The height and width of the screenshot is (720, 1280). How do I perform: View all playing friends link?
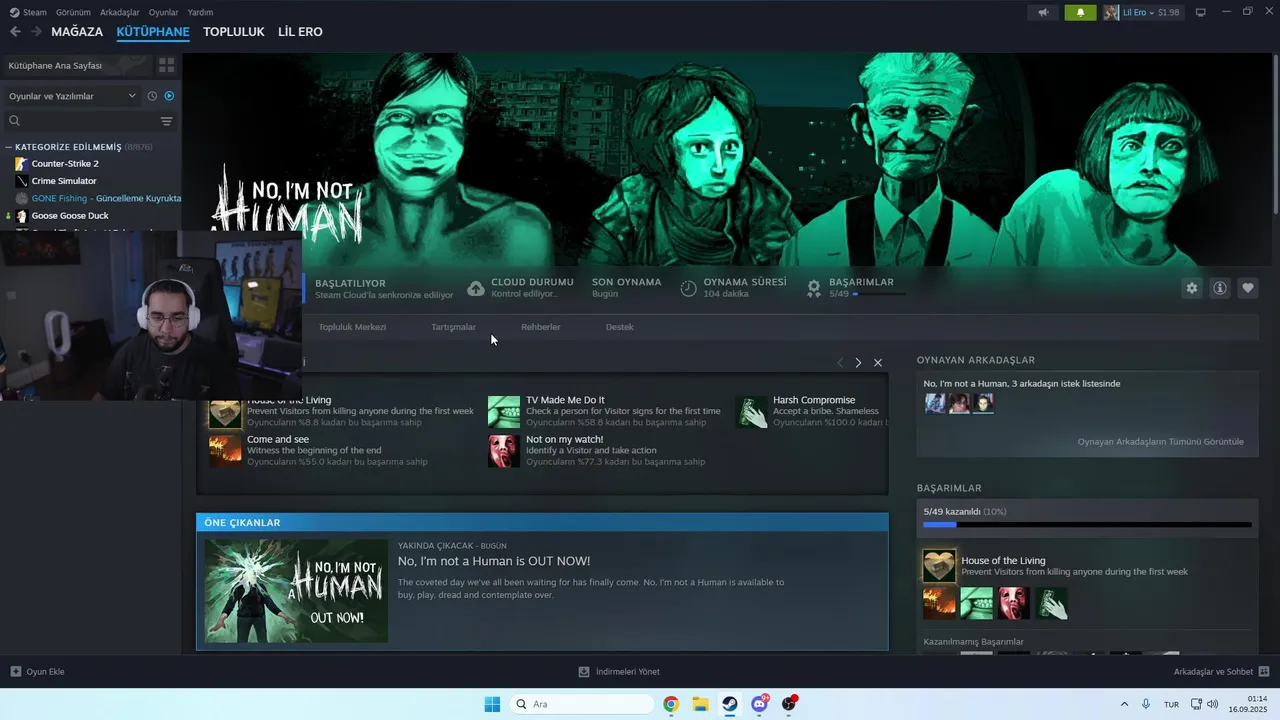coord(1160,441)
